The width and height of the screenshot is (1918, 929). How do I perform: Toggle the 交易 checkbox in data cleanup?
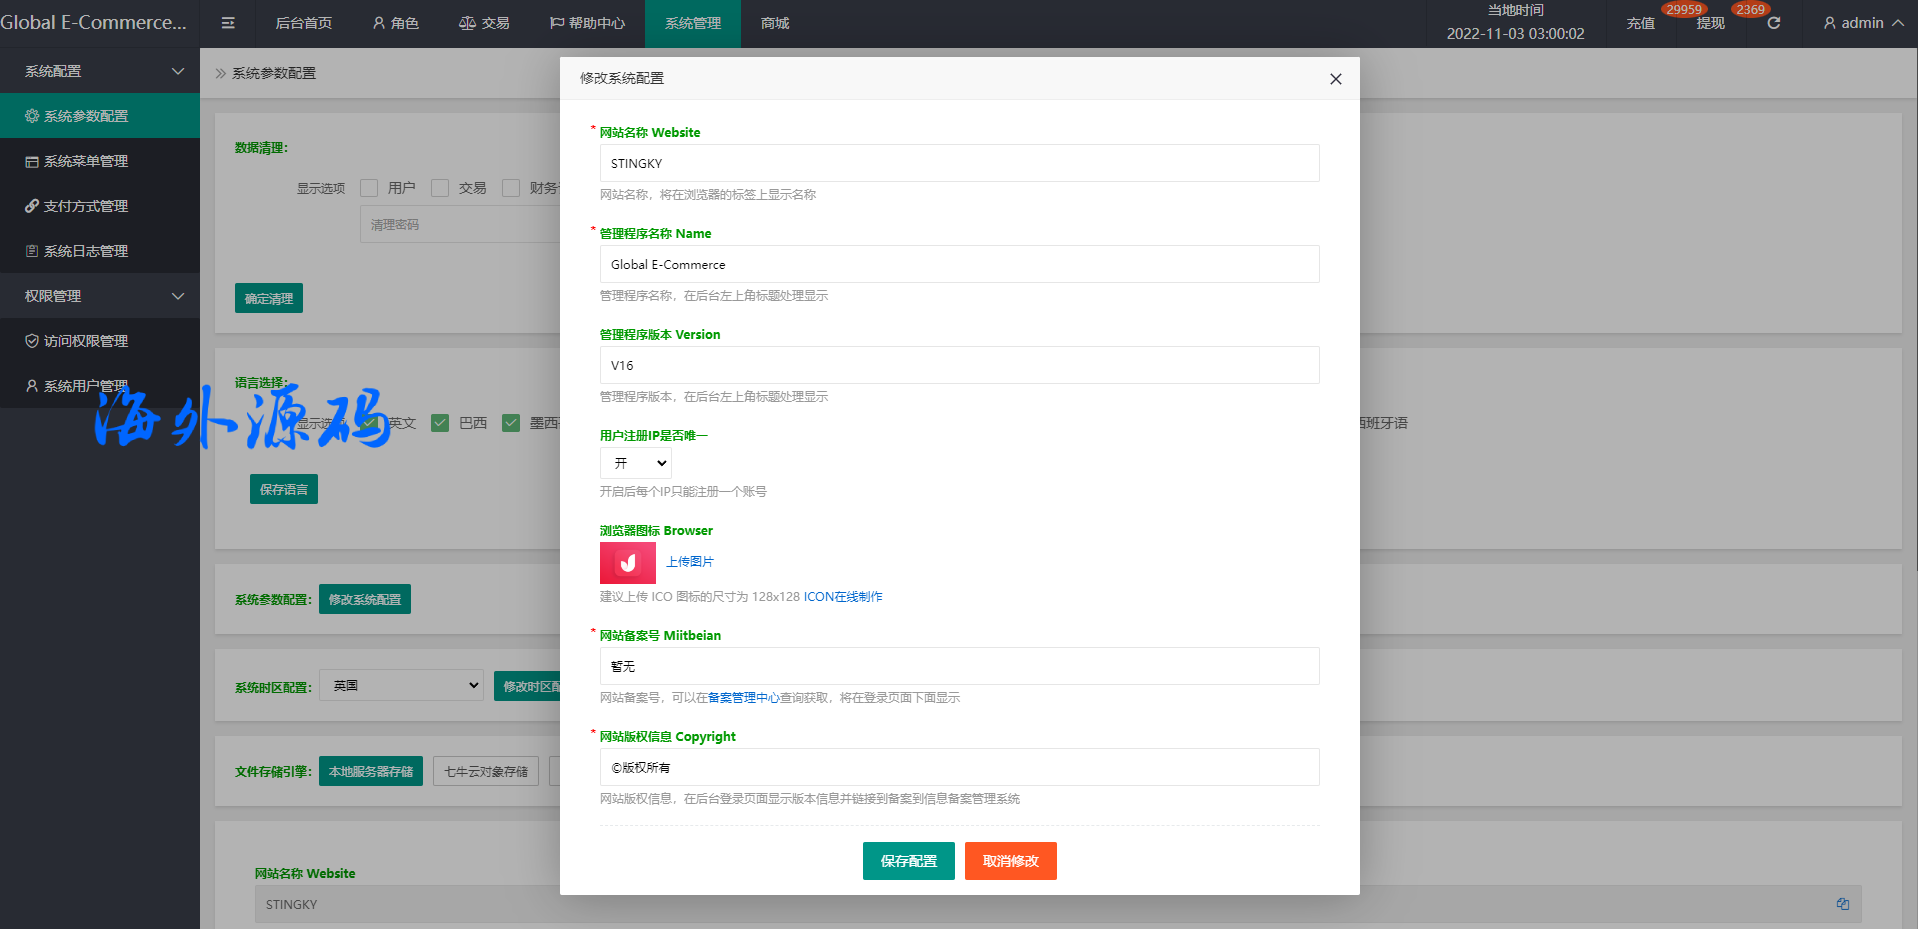(440, 188)
